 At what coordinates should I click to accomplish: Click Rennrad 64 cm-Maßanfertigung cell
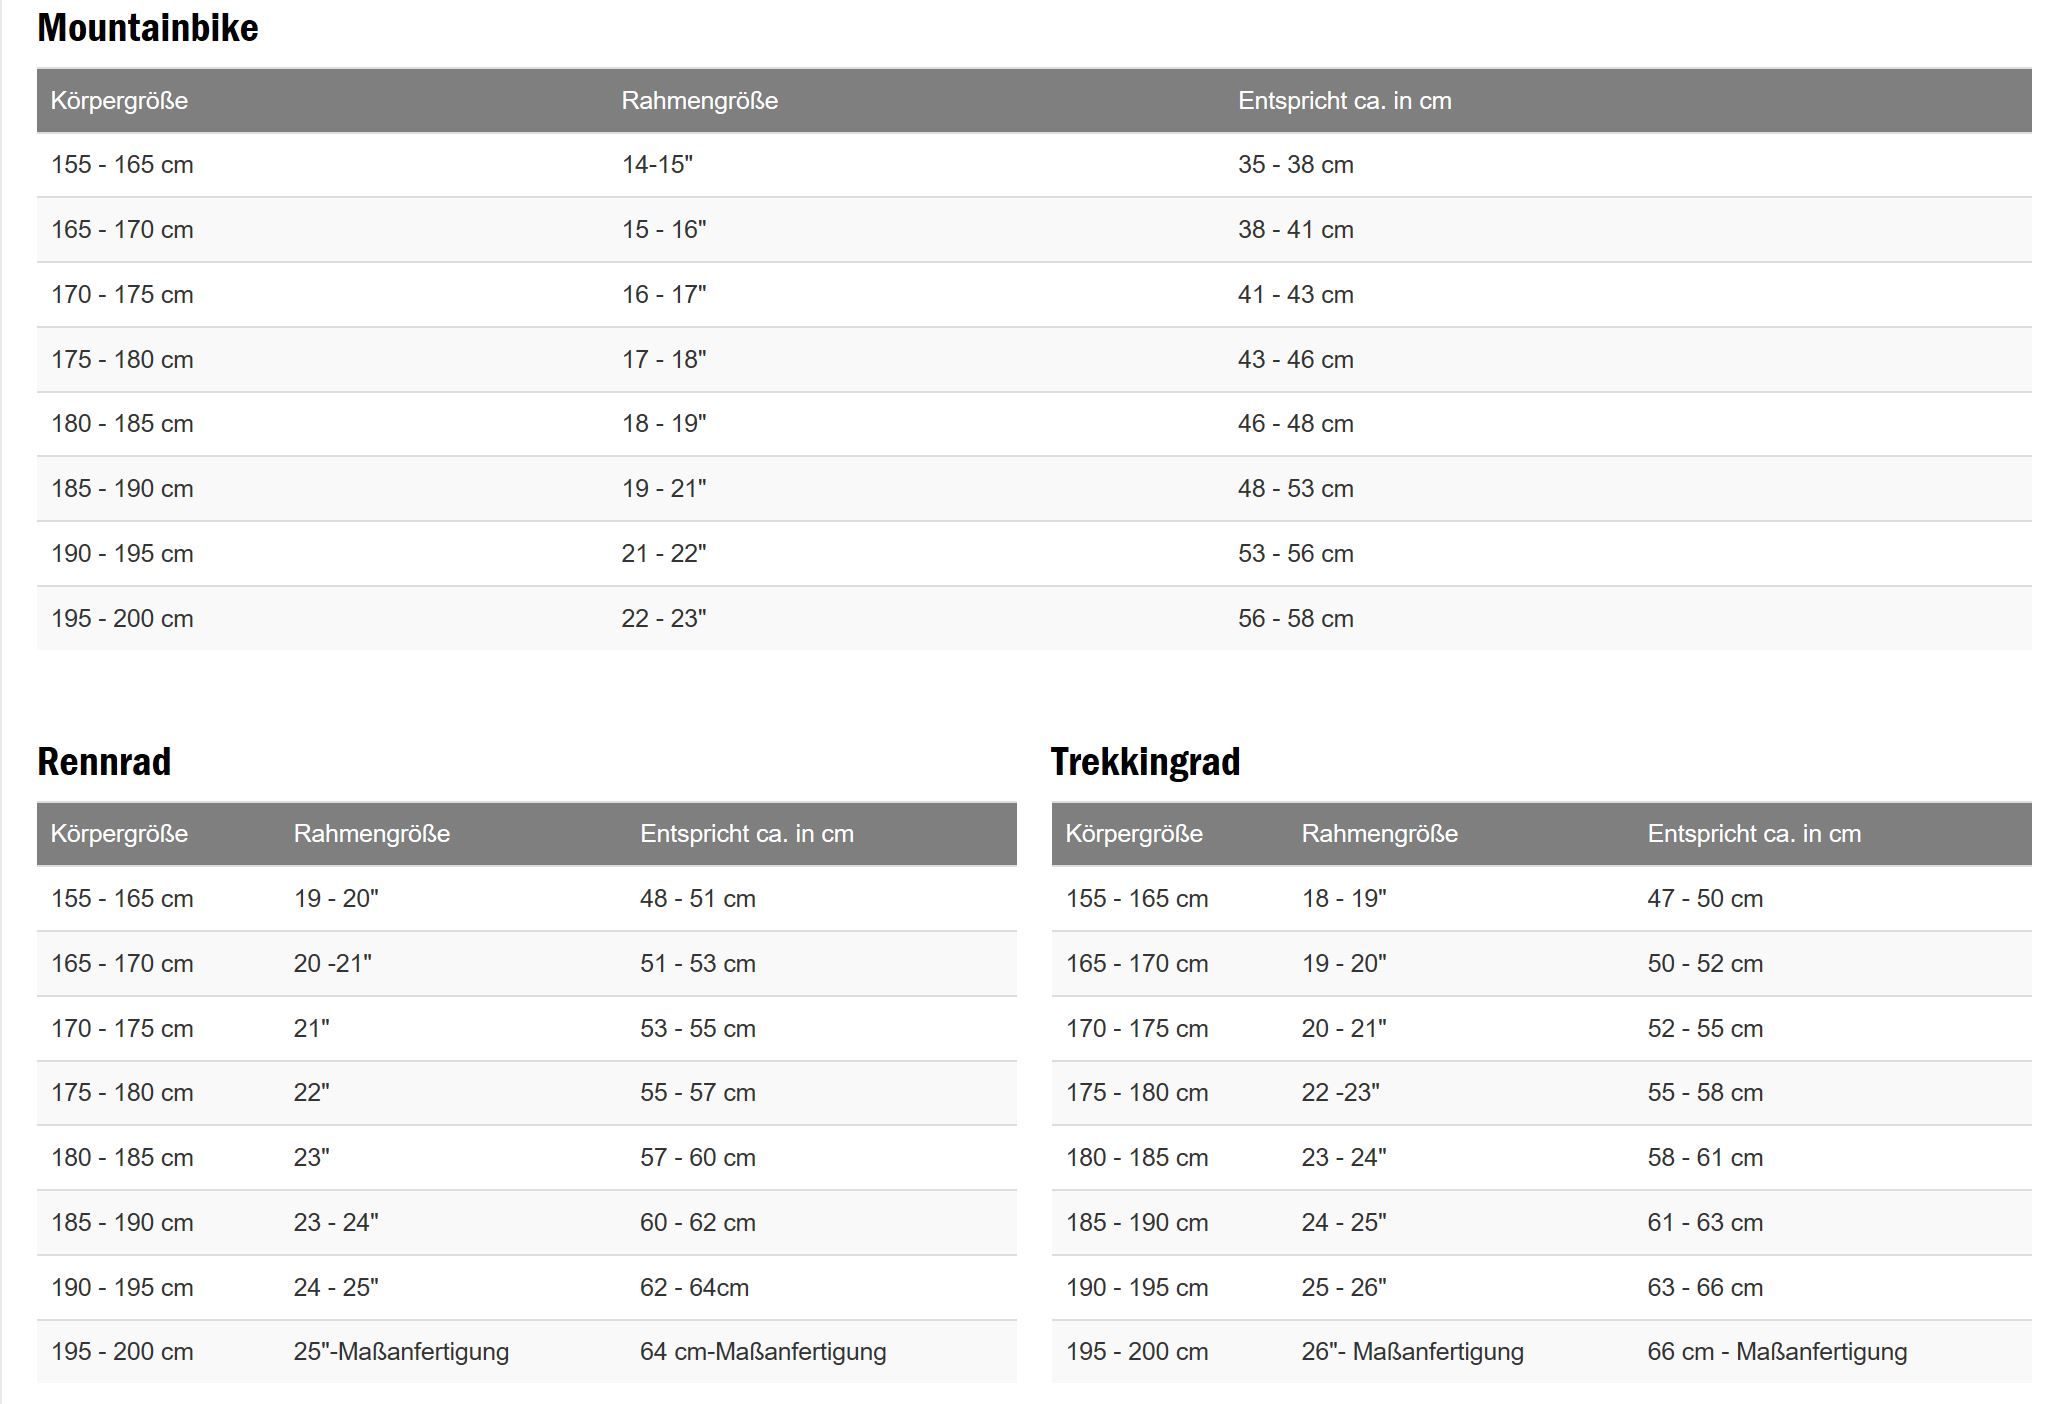click(x=763, y=1352)
